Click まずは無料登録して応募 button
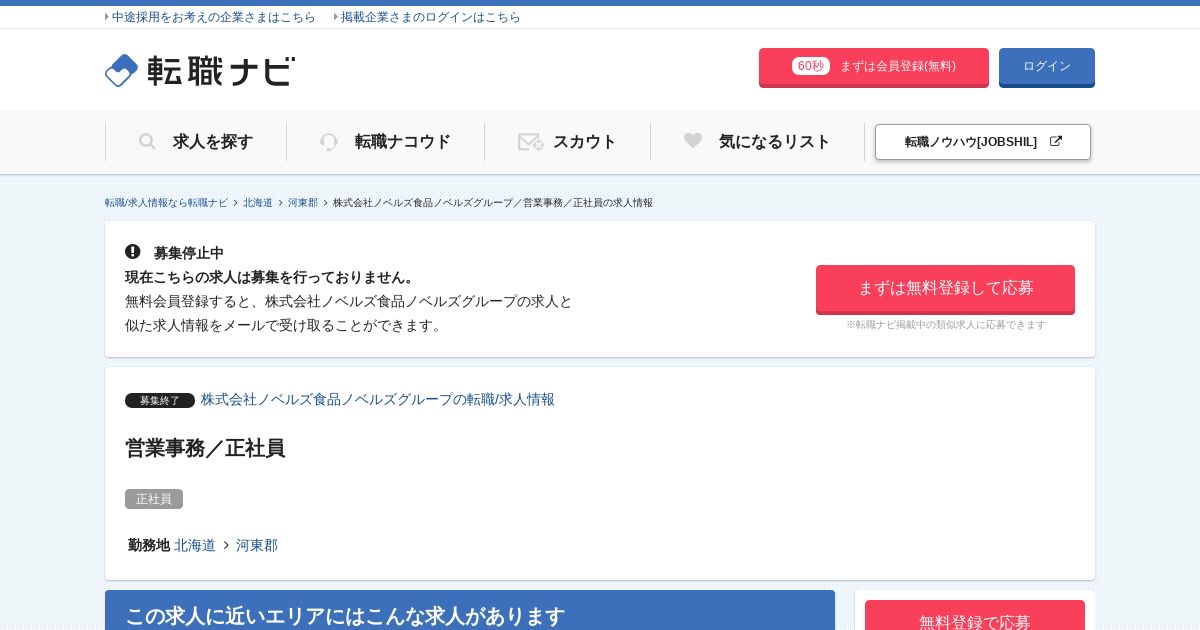 click(x=945, y=289)
